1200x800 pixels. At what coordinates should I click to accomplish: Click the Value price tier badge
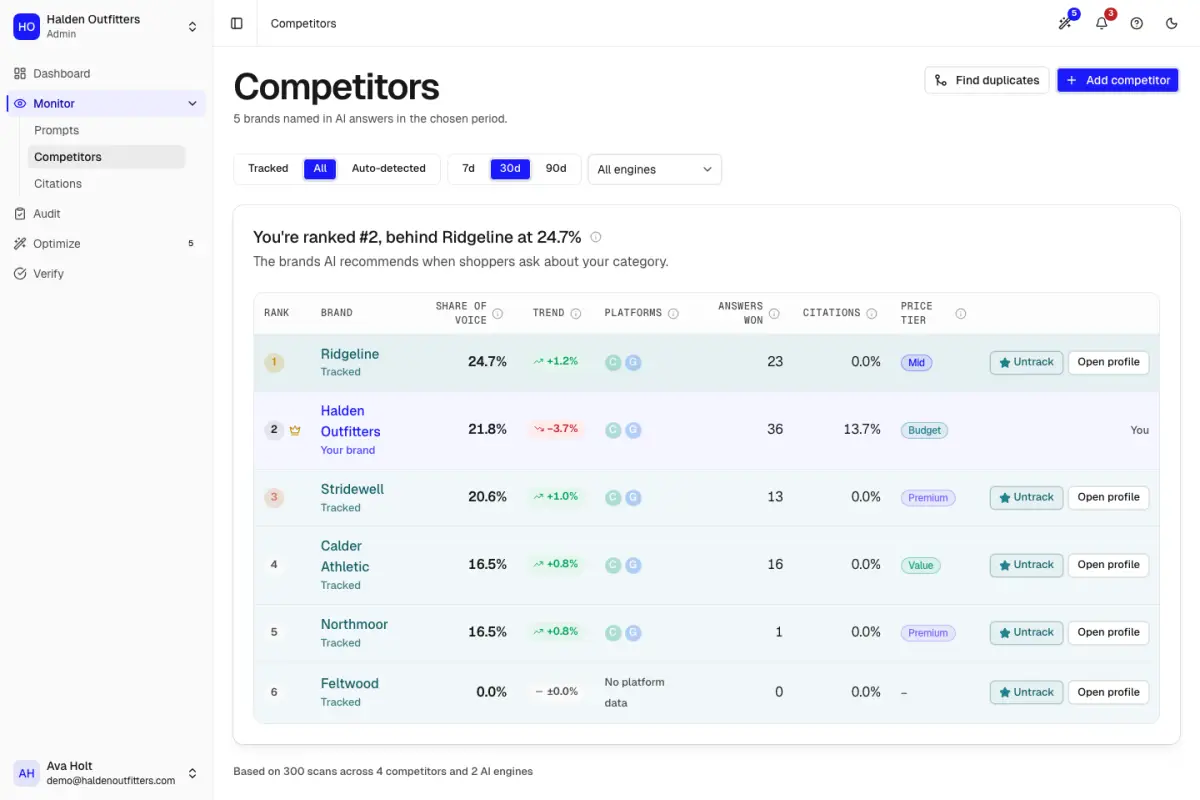click(921, 565)
